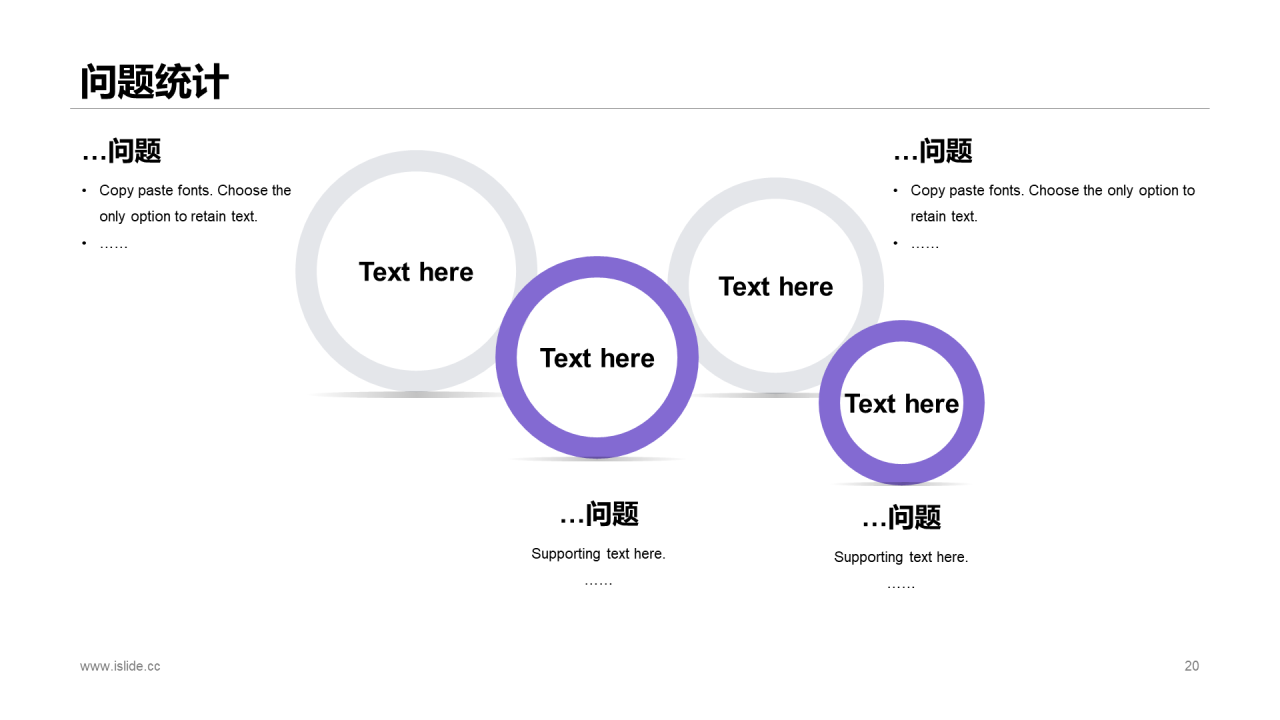Click the horizontal line under the title

(x=640, y=108)
